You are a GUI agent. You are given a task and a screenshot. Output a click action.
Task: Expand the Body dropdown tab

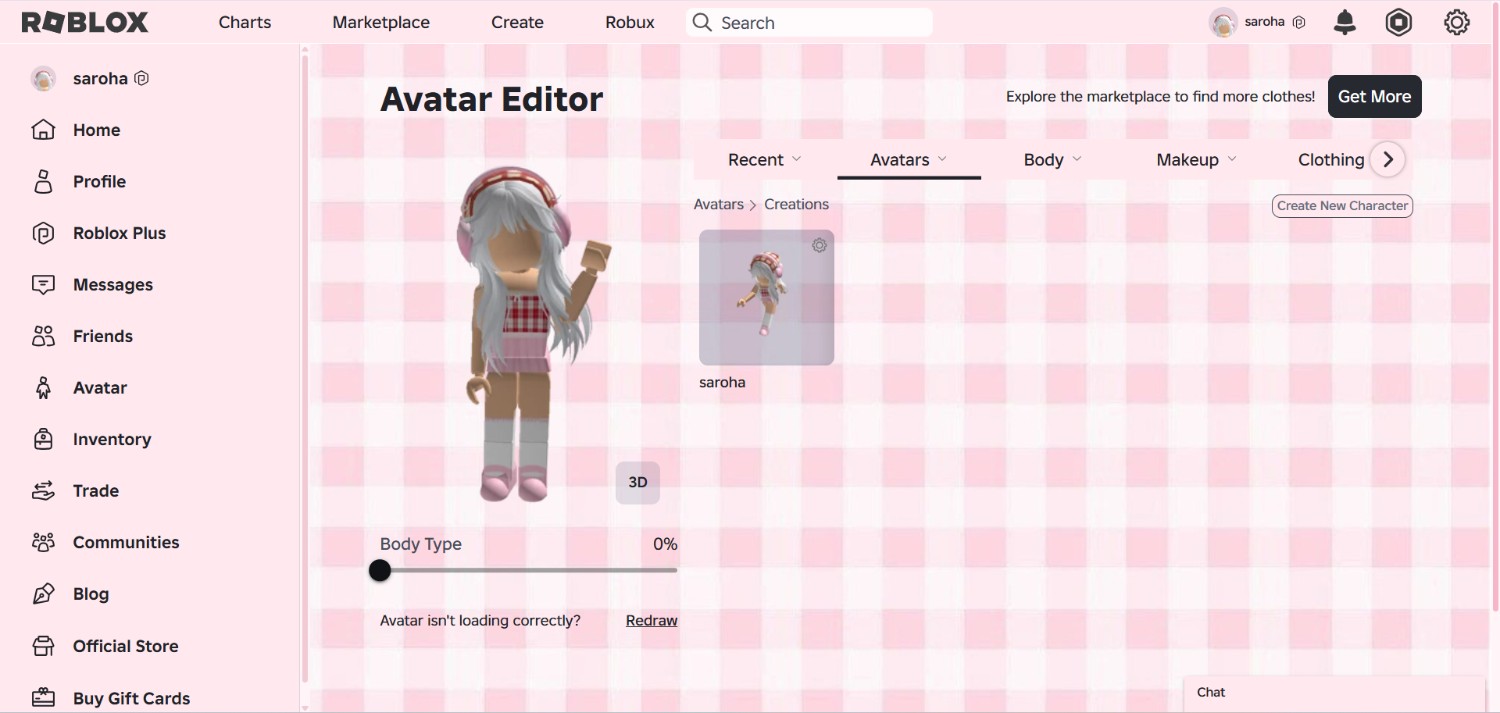coord(1053,159)
